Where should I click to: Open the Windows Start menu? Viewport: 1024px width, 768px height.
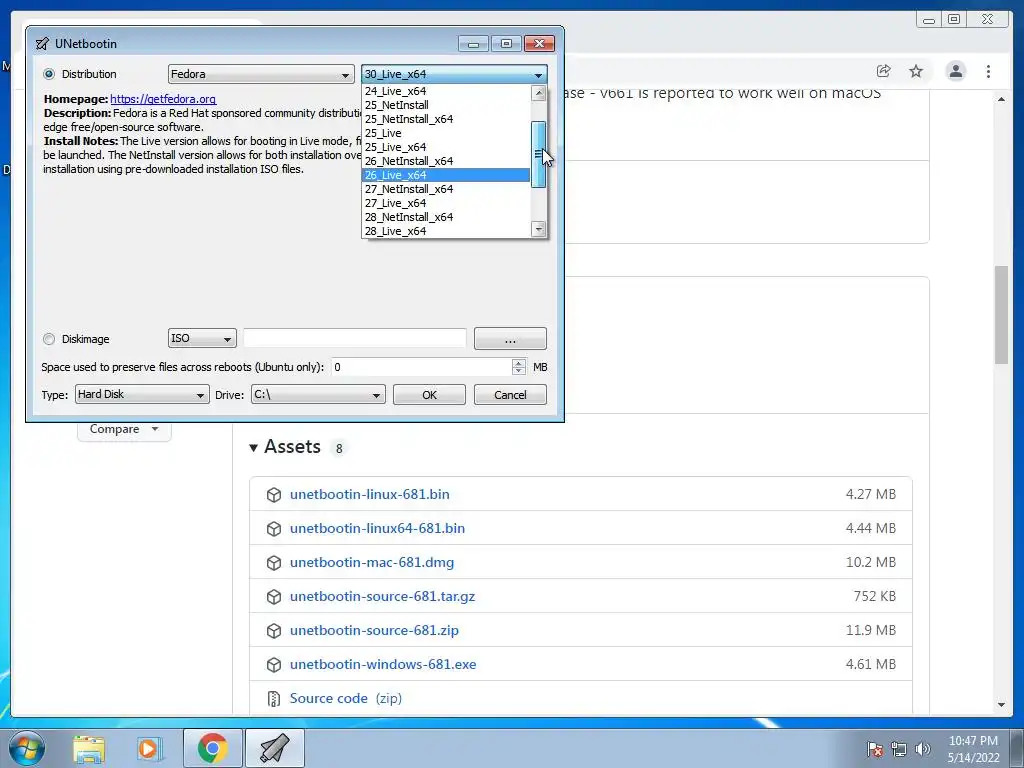tap(27, 748)
